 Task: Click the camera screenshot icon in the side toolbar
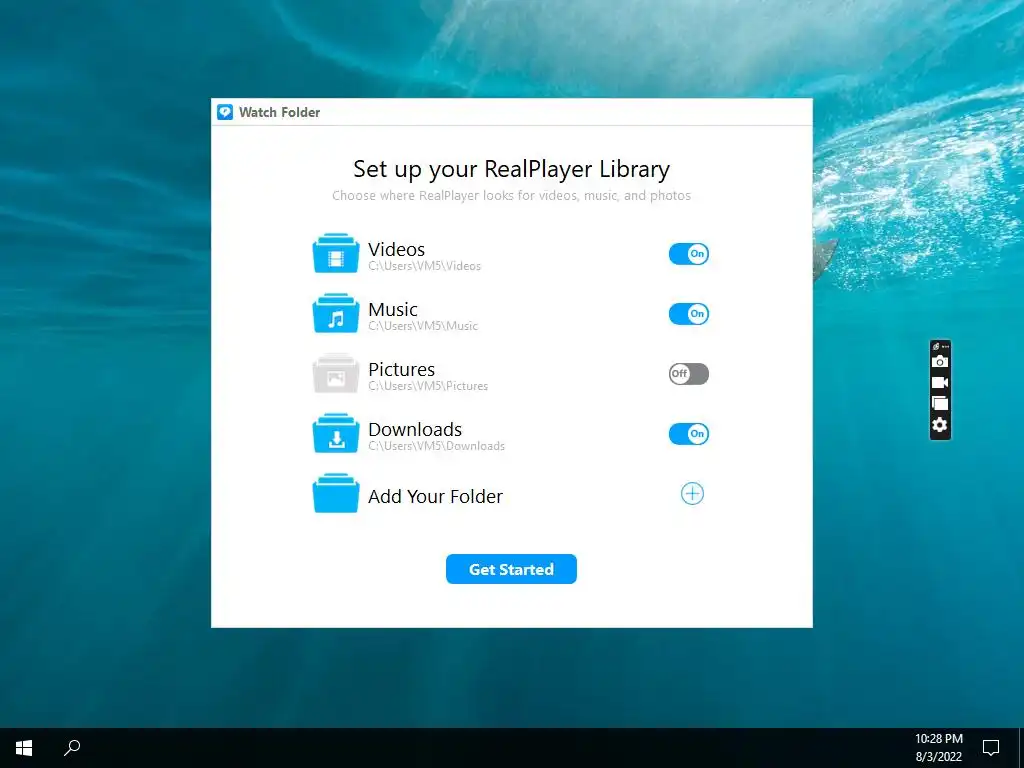[940, 361]
